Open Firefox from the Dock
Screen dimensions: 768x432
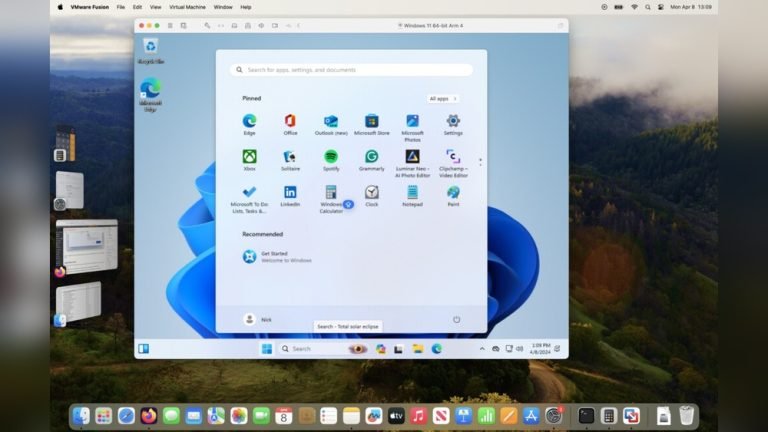point(149,416)
